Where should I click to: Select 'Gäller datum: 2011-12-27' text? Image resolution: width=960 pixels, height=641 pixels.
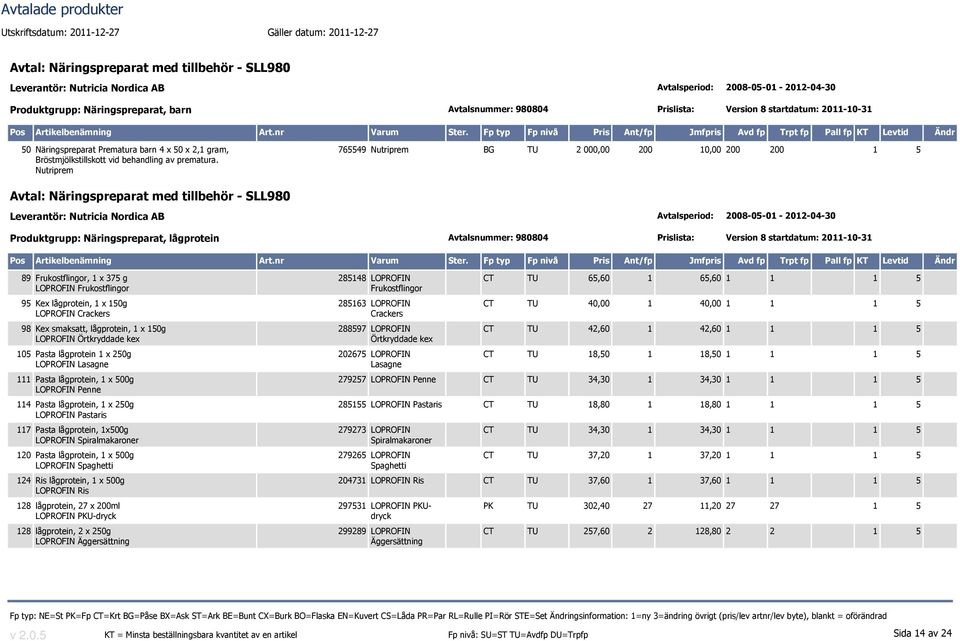(x=323, y=32)
